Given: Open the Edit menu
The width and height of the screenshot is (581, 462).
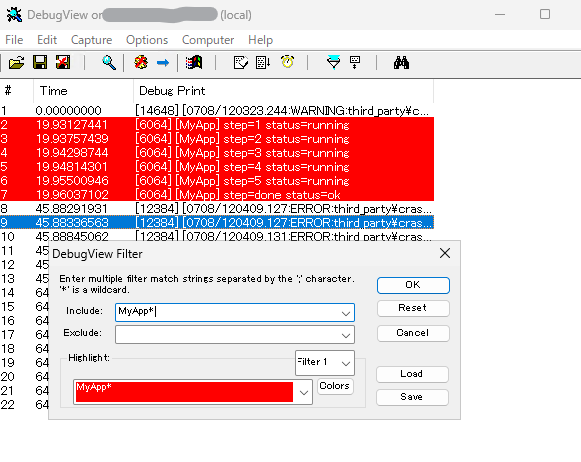Looking at the screenshot, I should click(47, 40).
